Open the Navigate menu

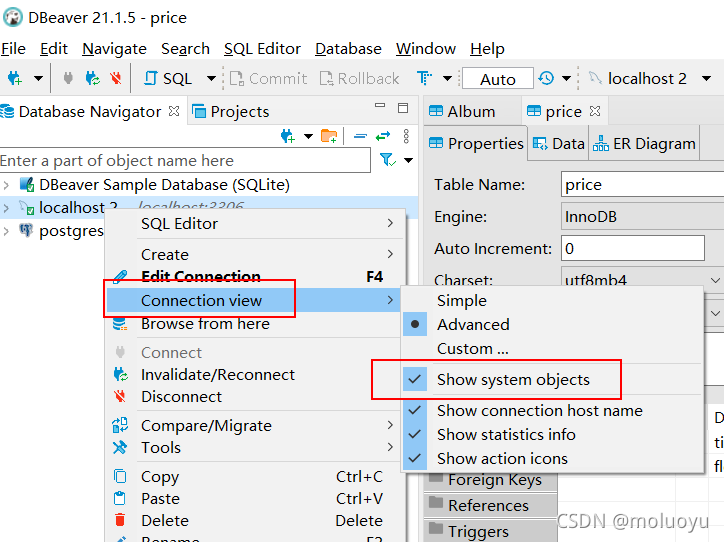pos(114,48)
